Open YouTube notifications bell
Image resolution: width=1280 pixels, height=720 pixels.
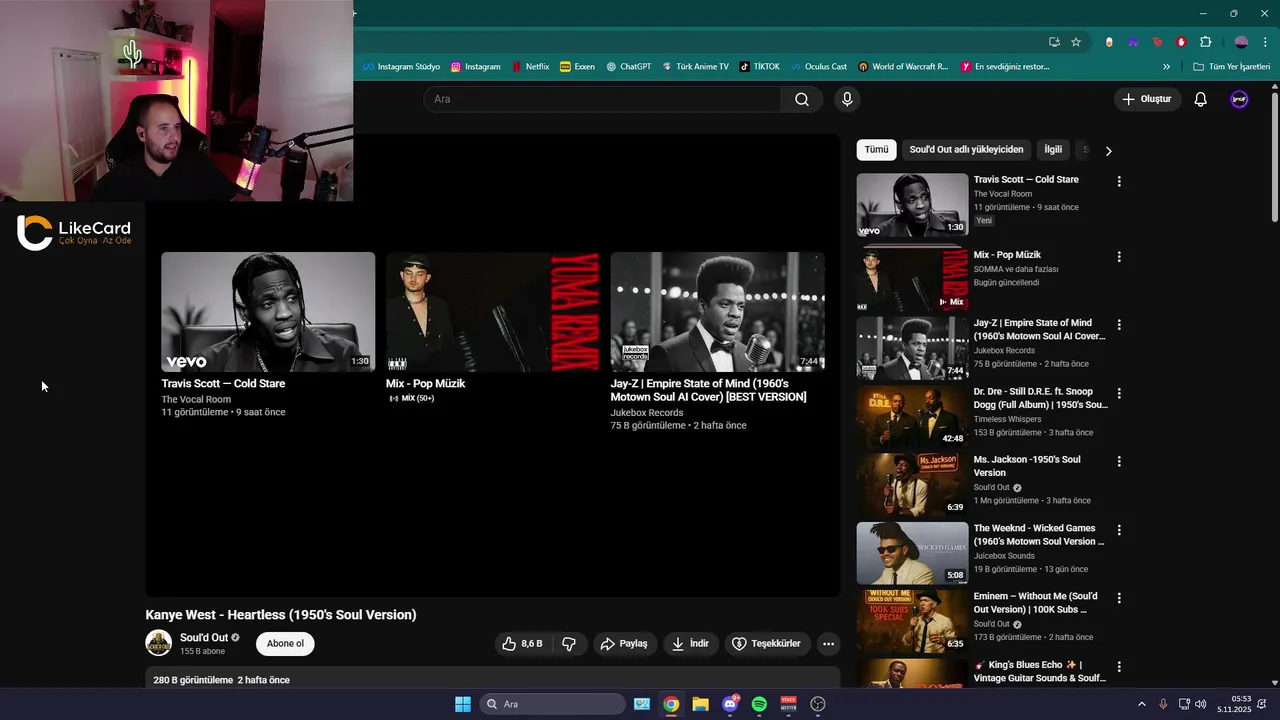(x=1201, y=99)
